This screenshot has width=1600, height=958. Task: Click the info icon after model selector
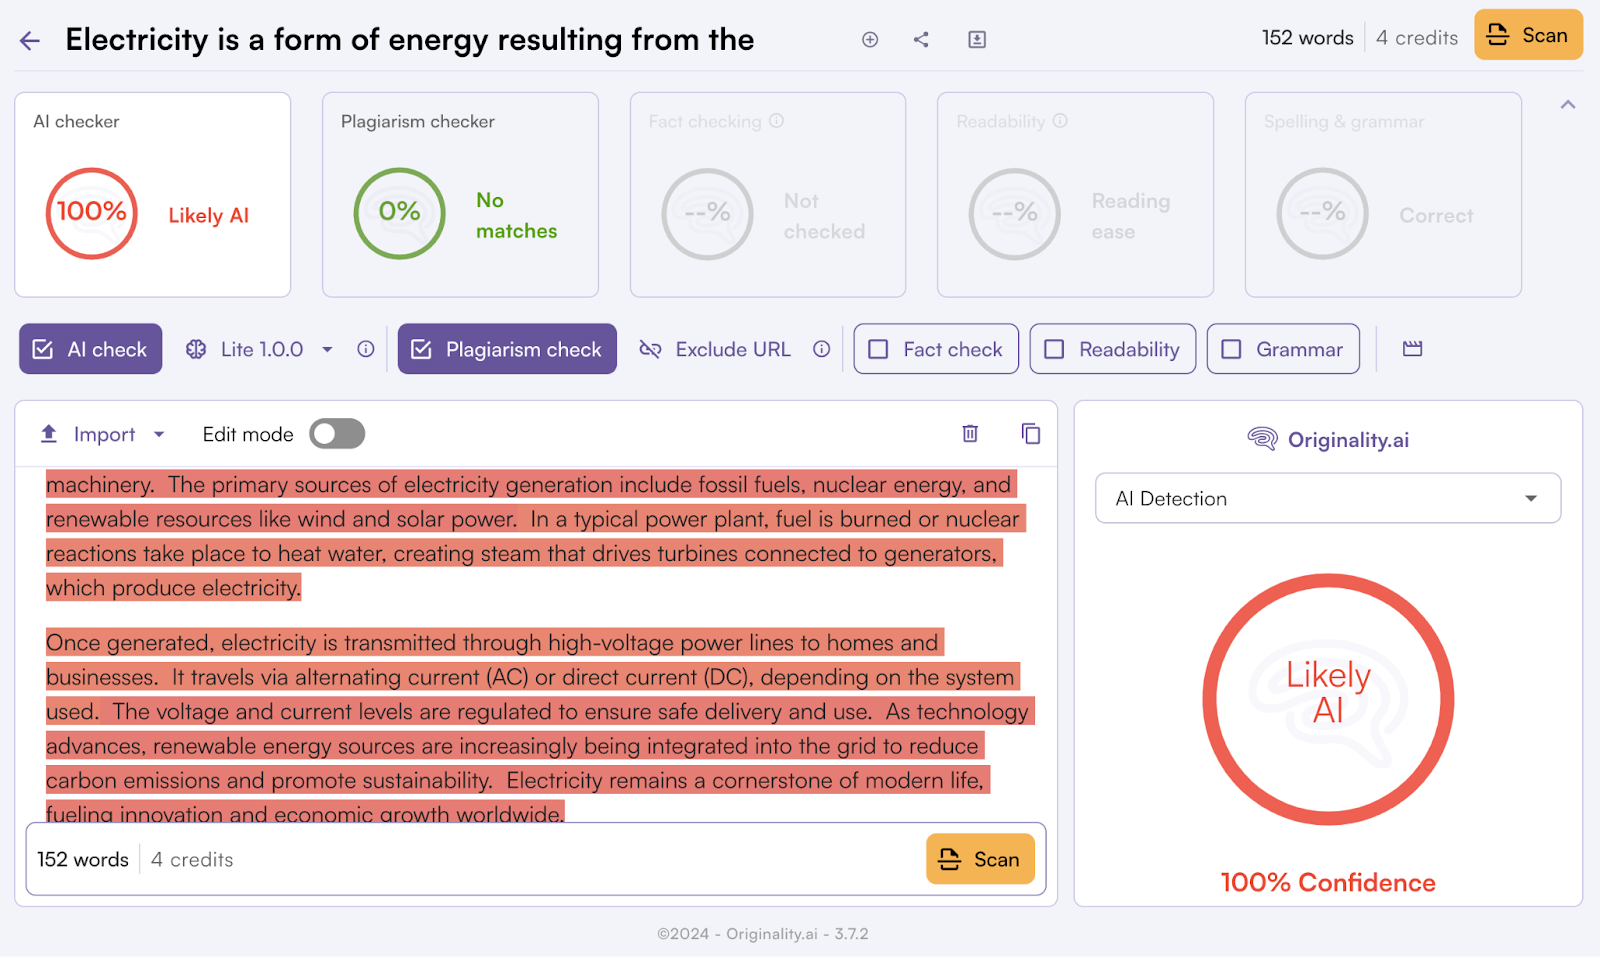[x=366, y=349]
